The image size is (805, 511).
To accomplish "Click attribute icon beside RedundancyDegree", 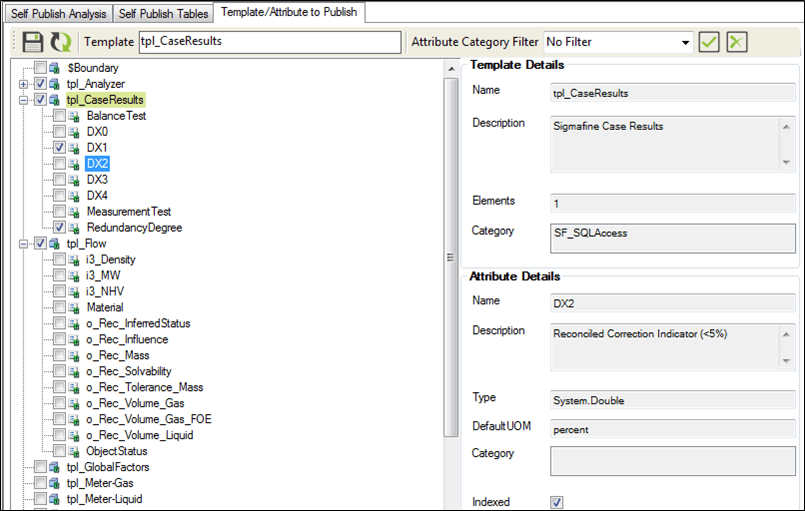I will tap(73, 228).
